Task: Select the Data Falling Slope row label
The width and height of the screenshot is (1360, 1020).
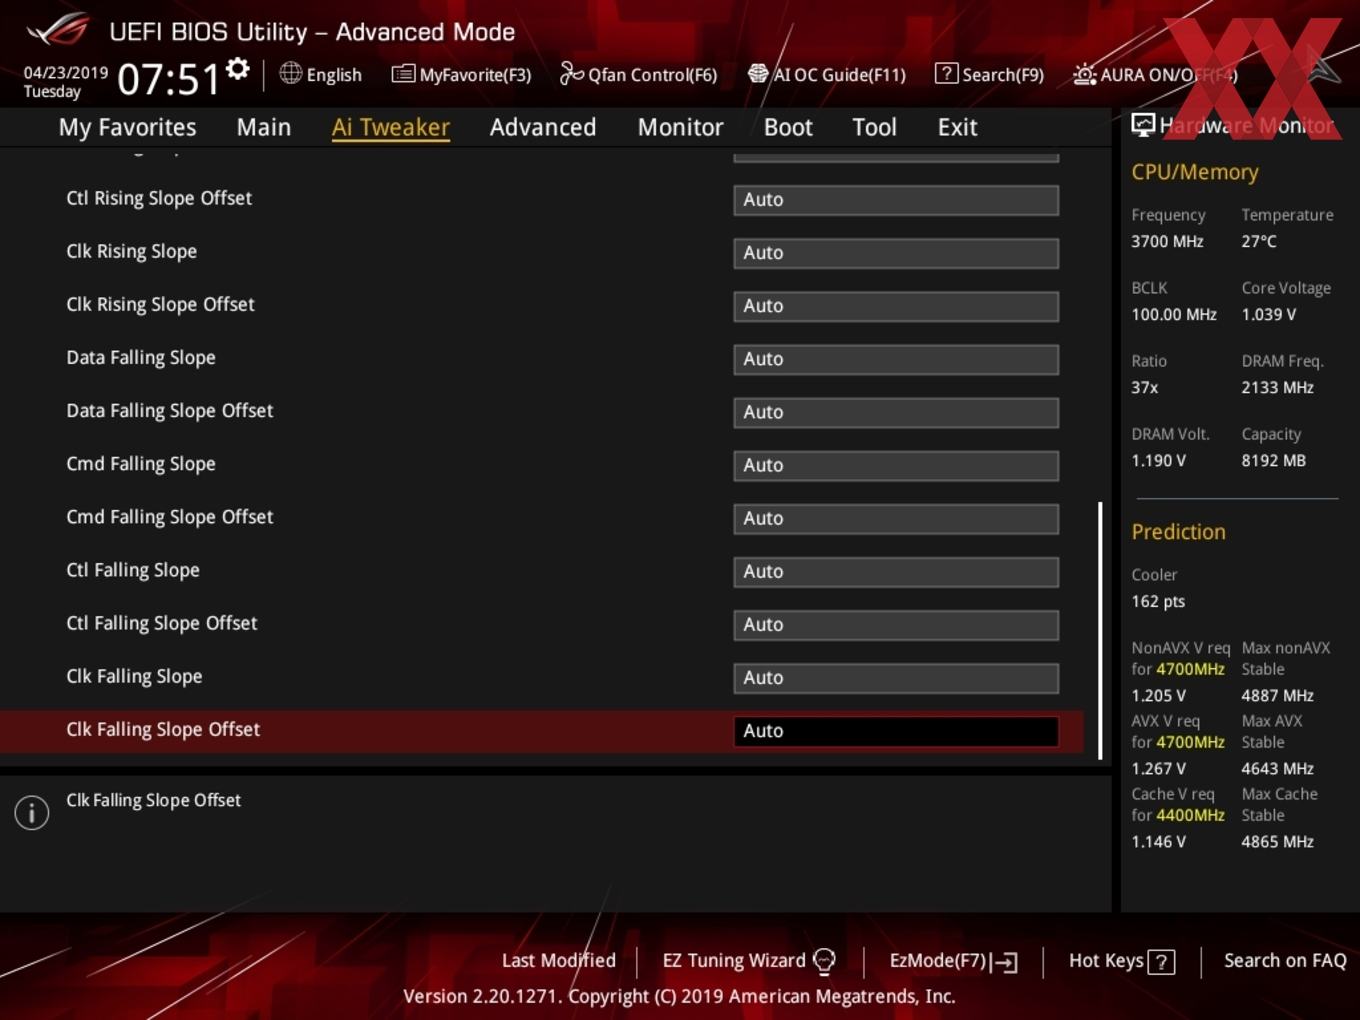Action: pos(141,357)
